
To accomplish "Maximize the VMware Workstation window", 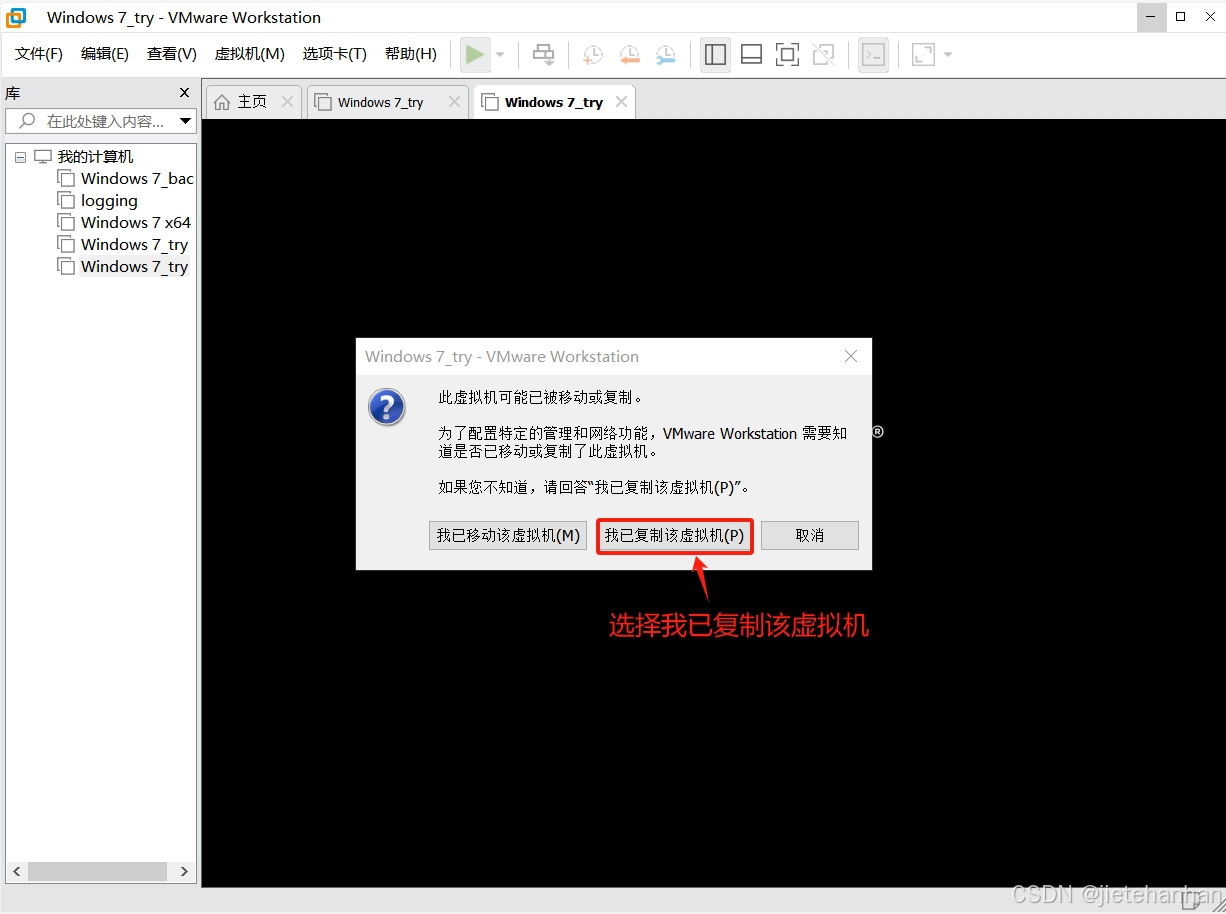I will [x=1181, y=17].
